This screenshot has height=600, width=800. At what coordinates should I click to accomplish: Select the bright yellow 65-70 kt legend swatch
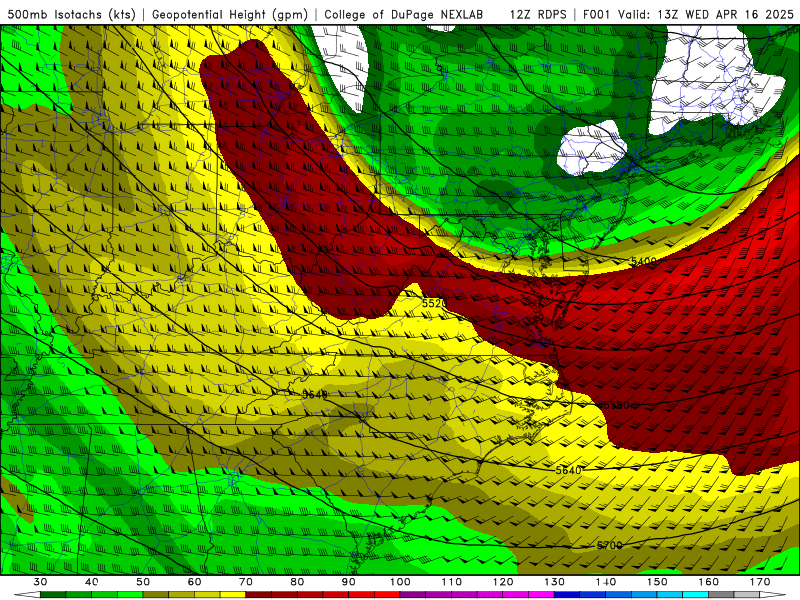tap(233, 595)
